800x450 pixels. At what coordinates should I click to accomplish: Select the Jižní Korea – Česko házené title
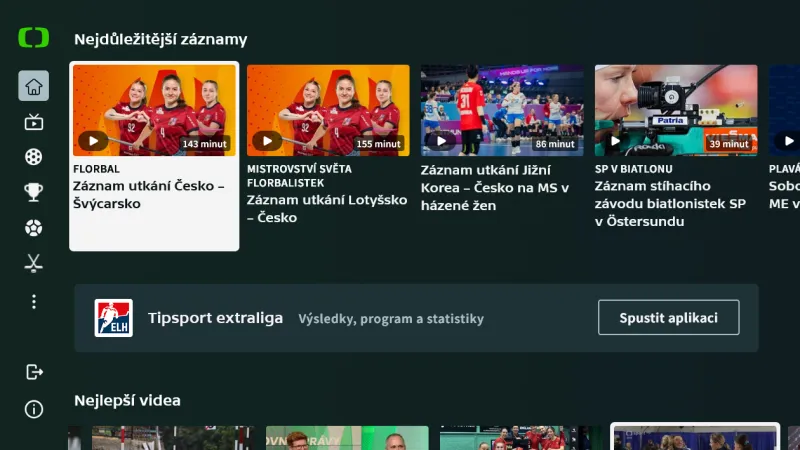[x=494, y=187]
